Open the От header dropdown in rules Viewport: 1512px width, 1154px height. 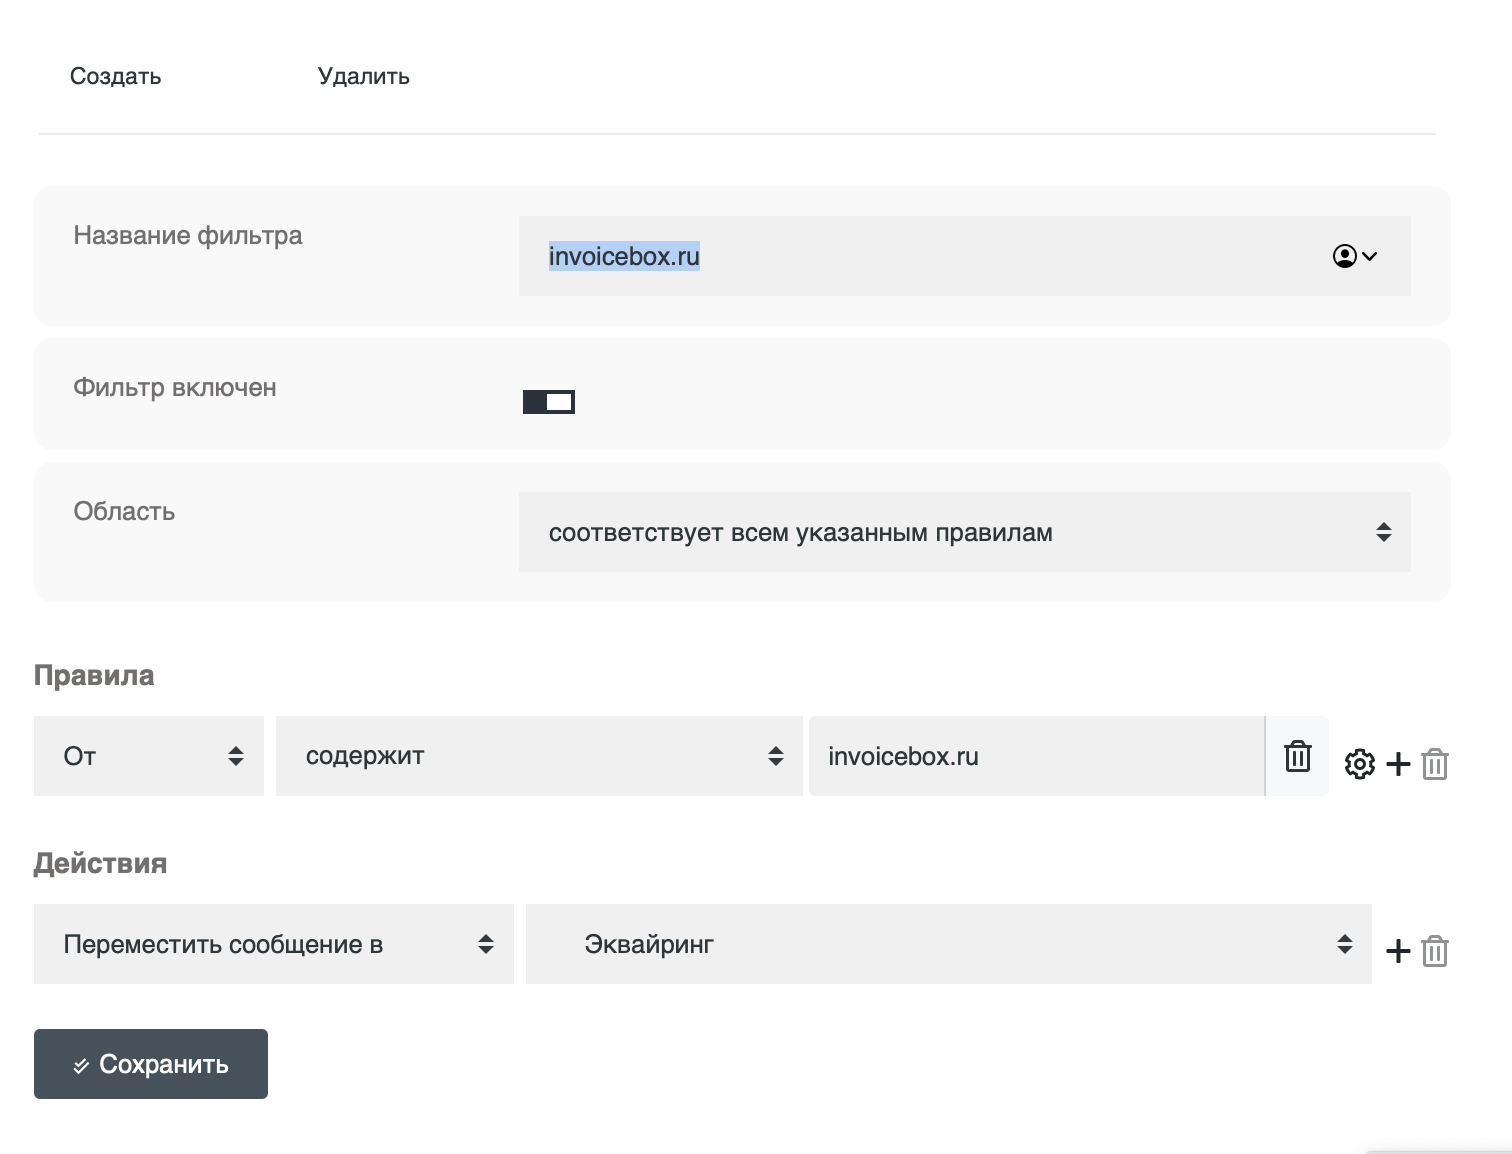[149, 756]
